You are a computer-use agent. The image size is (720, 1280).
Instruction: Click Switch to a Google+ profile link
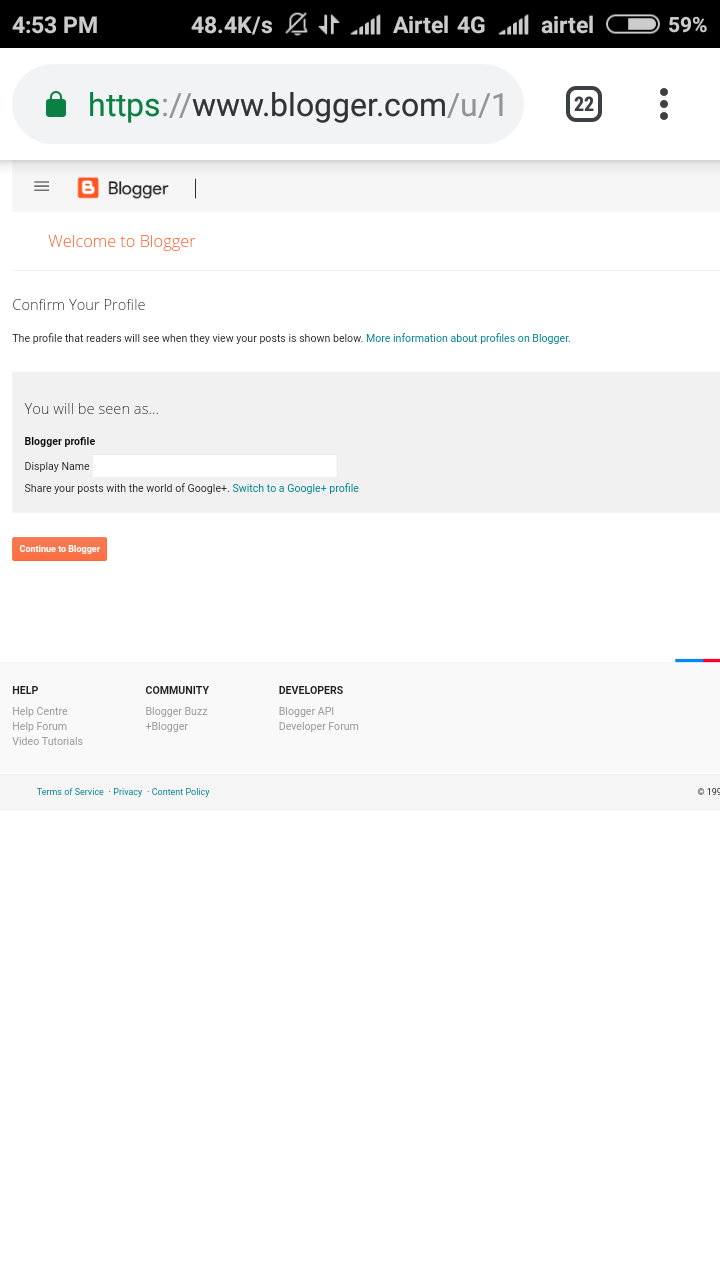click(x=295, y=489)
